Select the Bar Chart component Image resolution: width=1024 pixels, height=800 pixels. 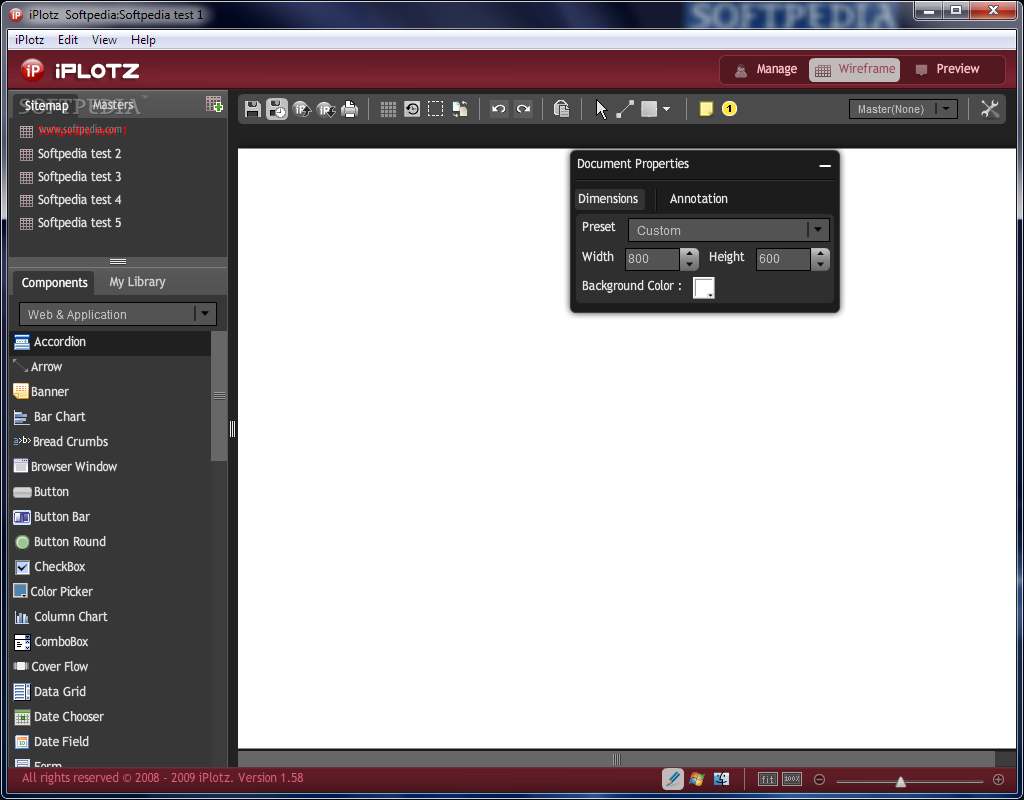click(110, 417)
